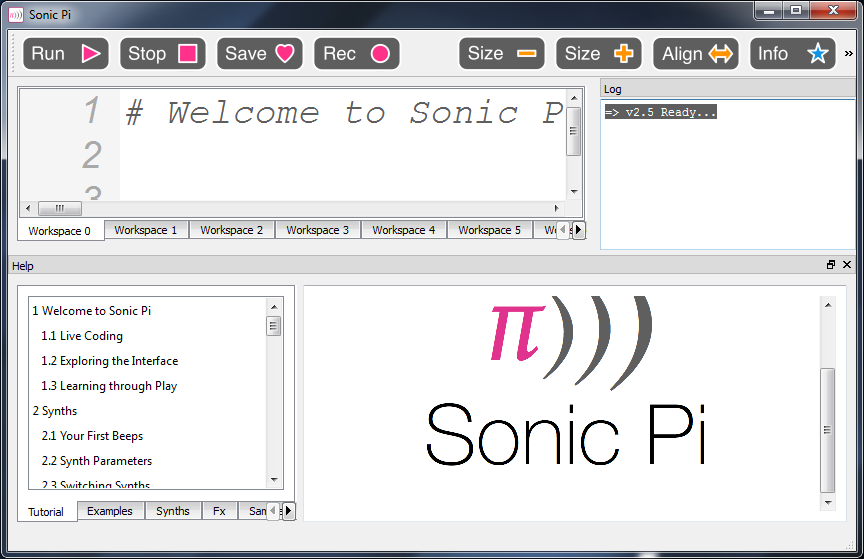Click in the code editor on line 1

click(343, 112)
